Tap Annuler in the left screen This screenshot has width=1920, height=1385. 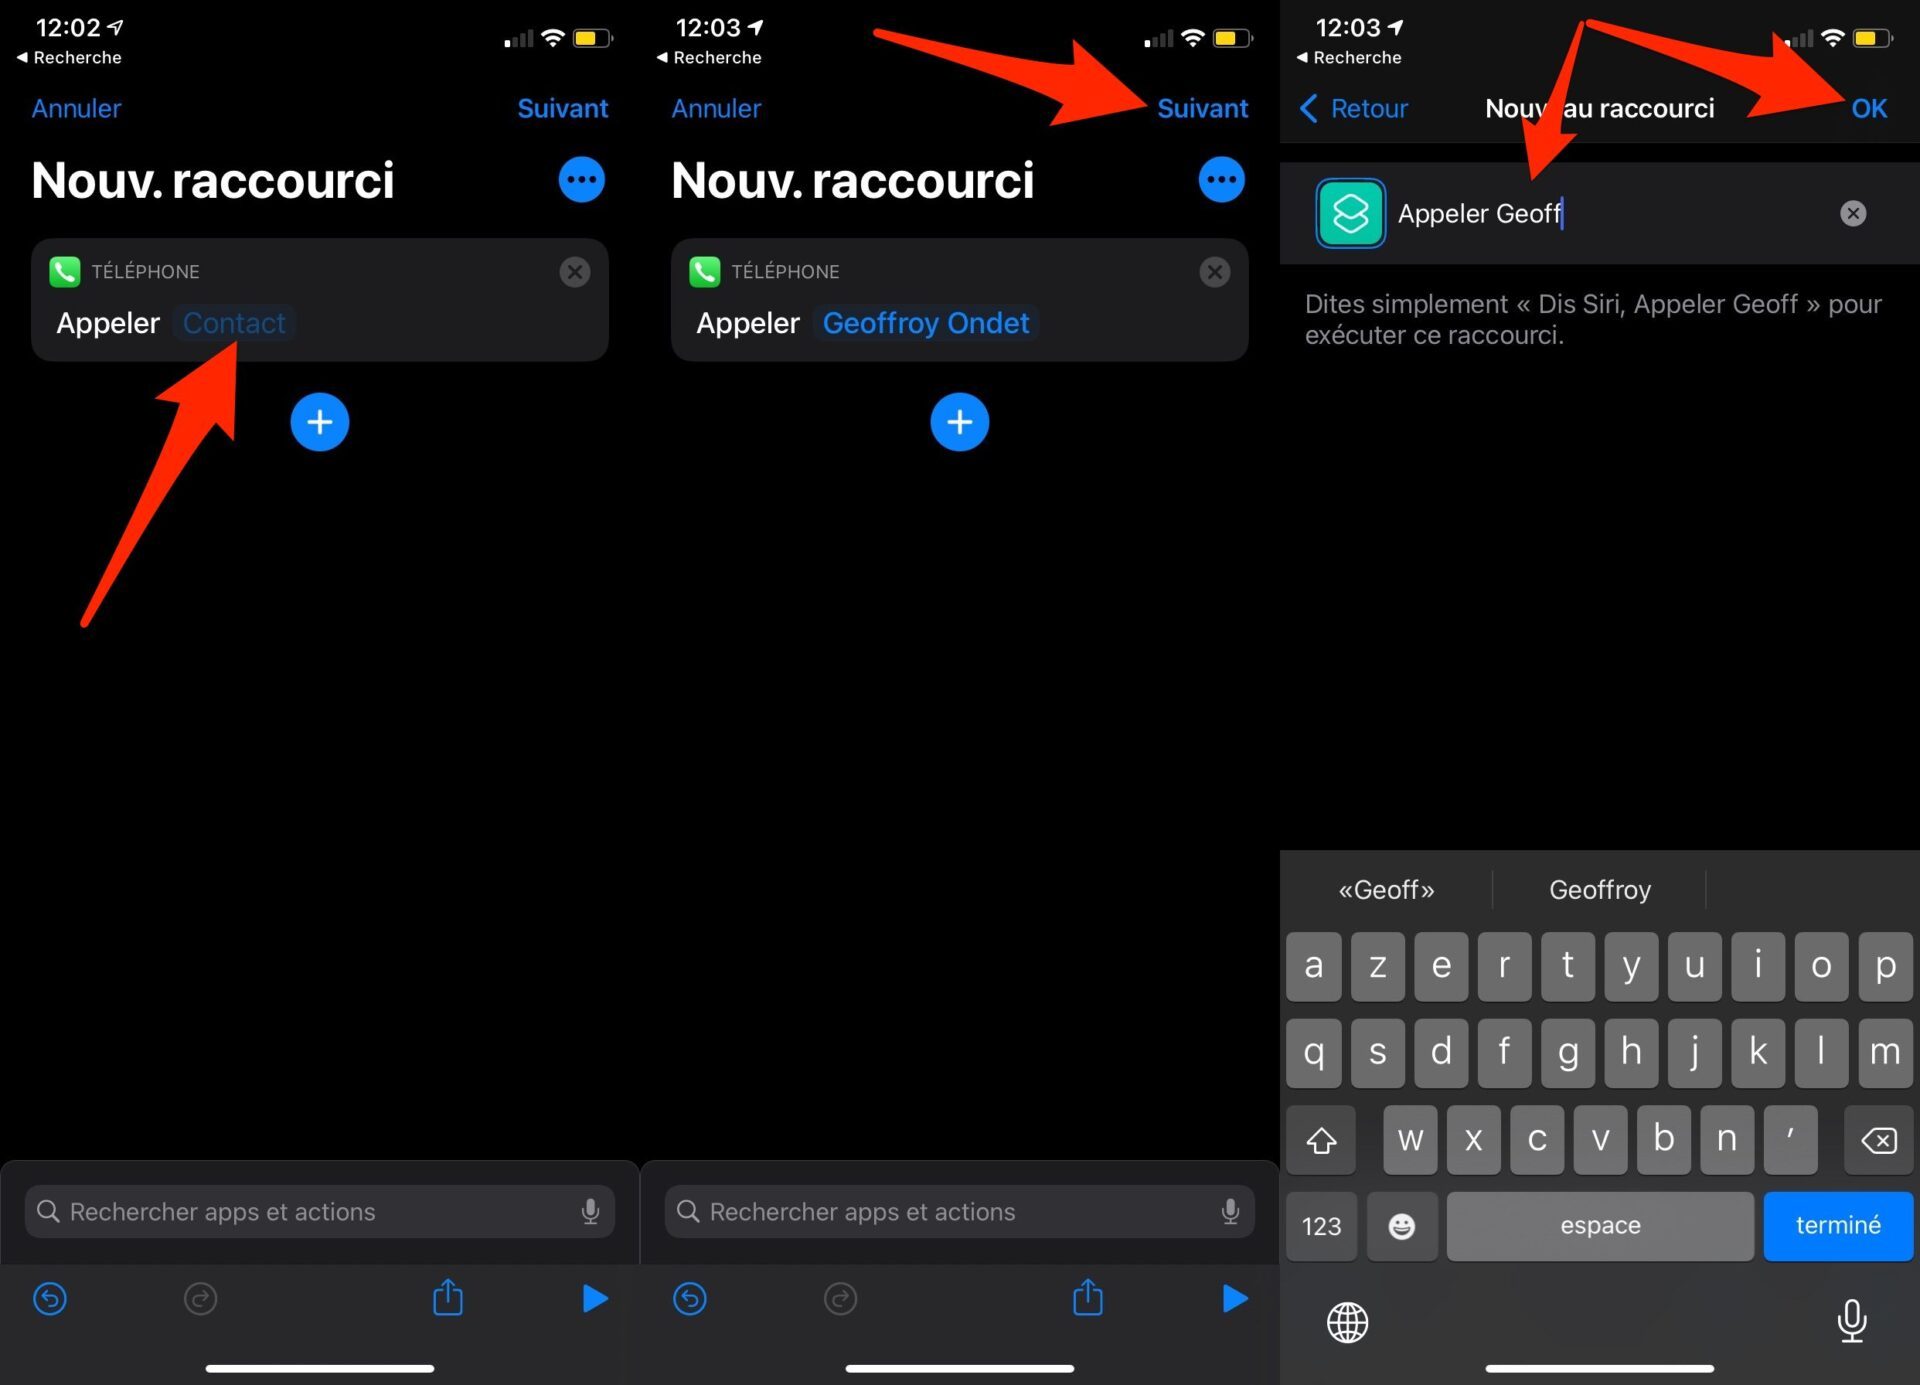click(x=76, y=108)
